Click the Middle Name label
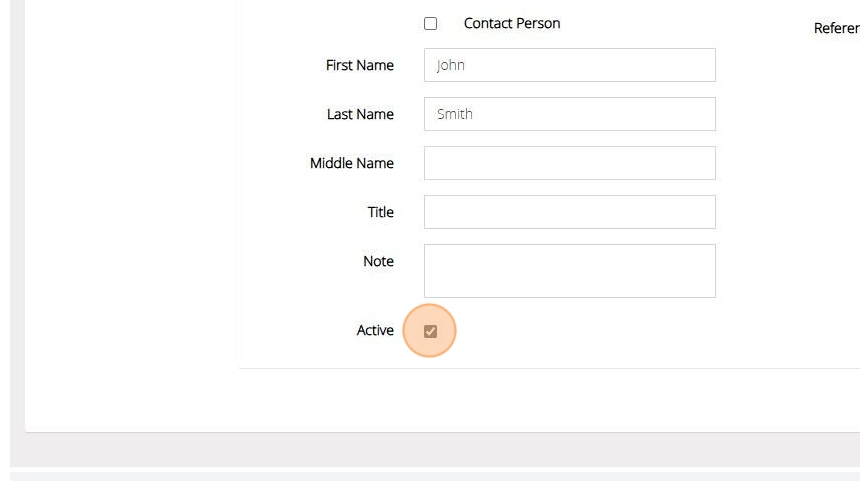860x481 pixels. click(x=351, y=163)
